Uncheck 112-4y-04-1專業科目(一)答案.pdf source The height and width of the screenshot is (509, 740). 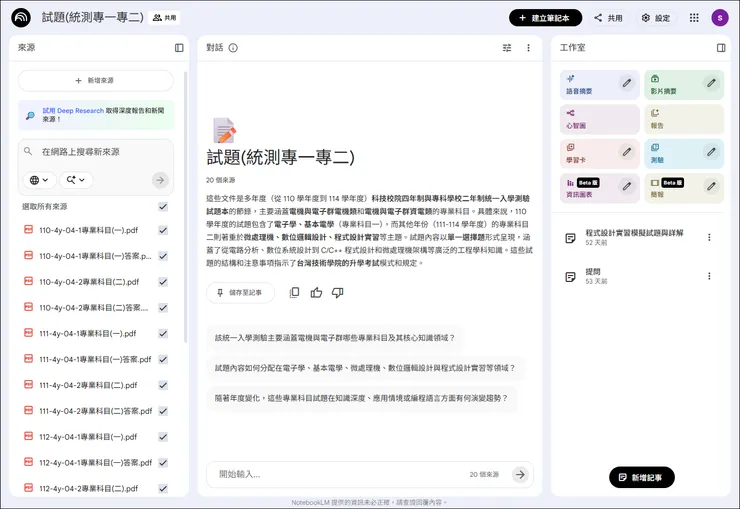pyautogui.click(x=163, y=463)
